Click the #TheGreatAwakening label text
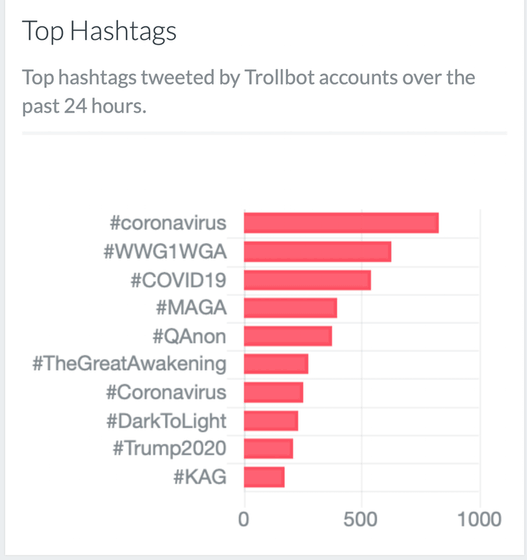This screenshot has height=560, width=527. [129, 364]
